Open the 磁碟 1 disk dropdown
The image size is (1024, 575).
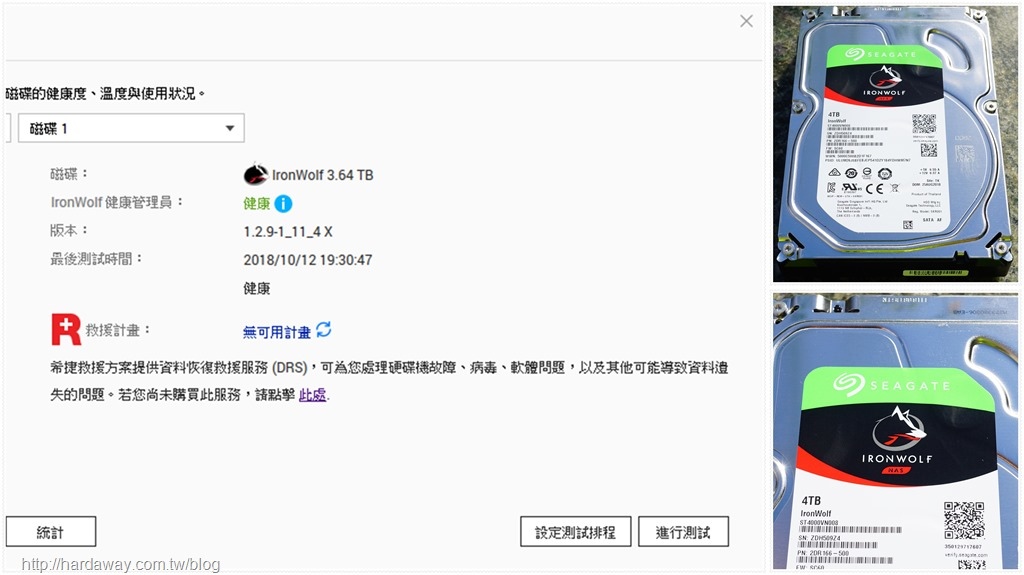click(x=131, y=128)
